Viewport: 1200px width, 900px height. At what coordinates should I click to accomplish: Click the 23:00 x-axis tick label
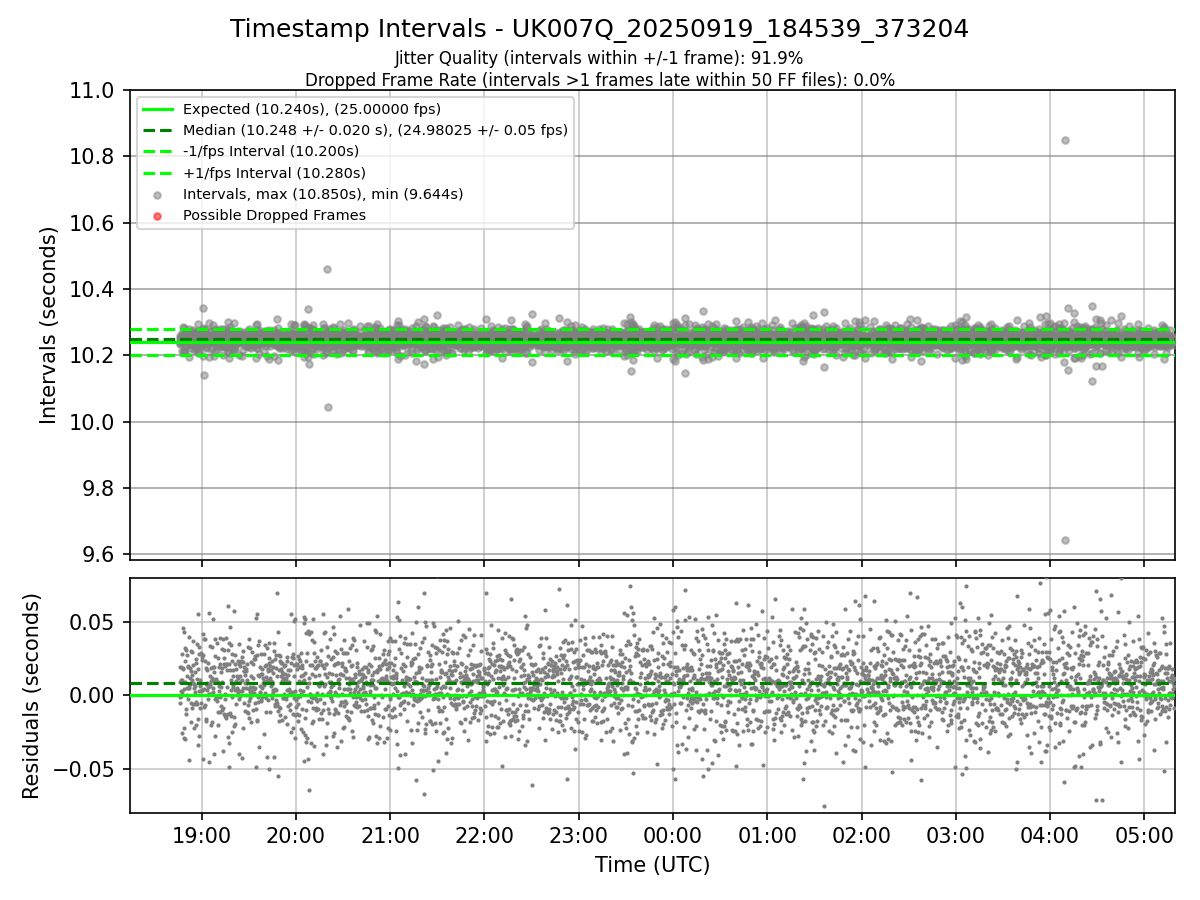(x=578, y=836)
